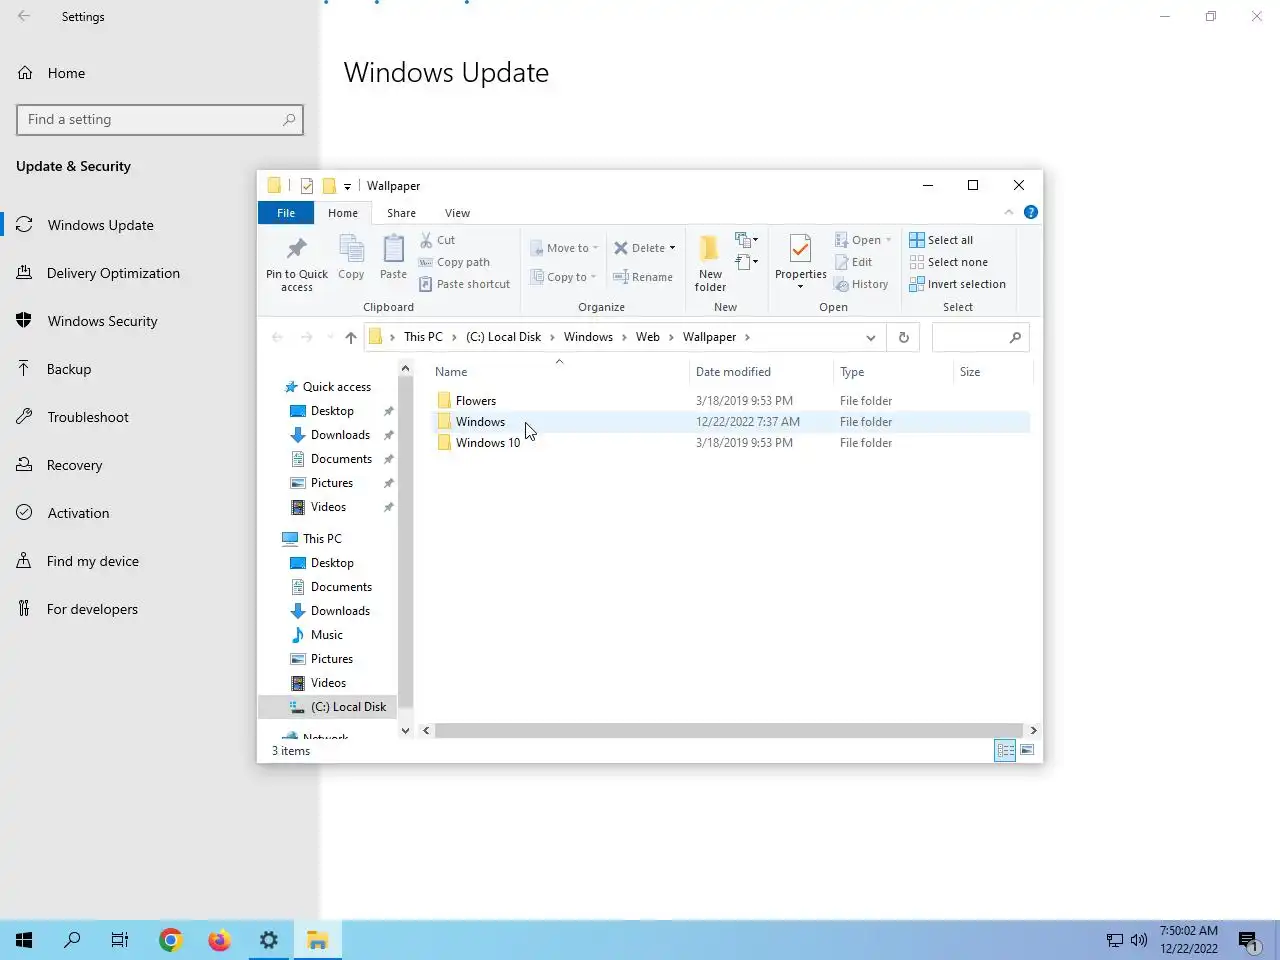Switch to large thumbnails view icon
1280x960 pixels.
pyautogui.click(x=1027, y=751)
